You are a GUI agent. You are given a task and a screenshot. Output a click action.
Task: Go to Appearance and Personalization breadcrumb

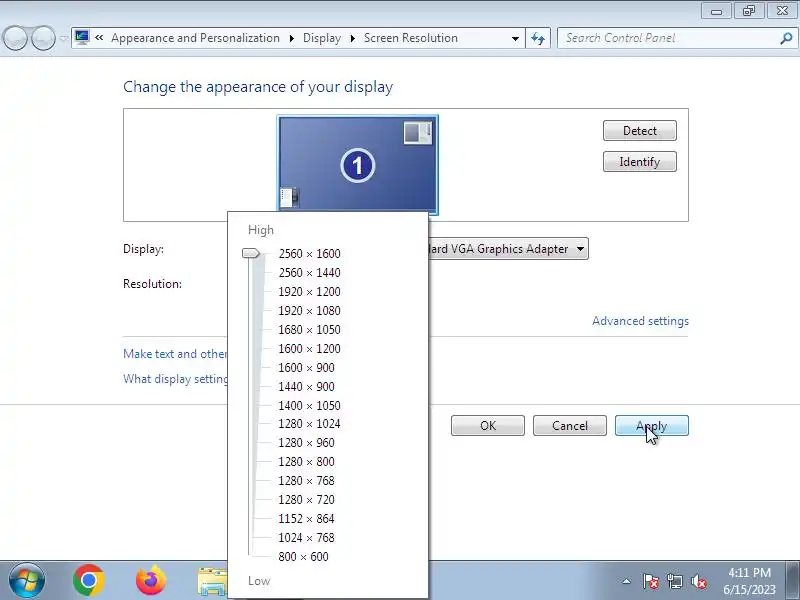195,38
